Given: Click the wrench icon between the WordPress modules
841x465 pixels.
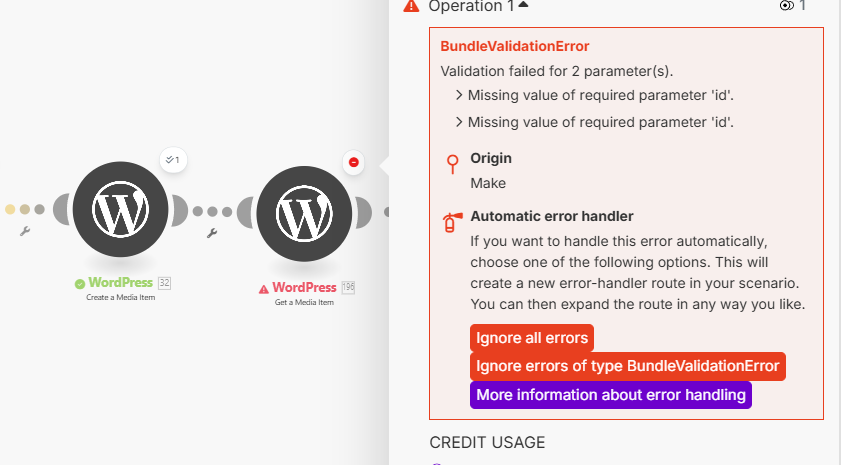Looking at the screenshot, I should click(x=212, y=233).
